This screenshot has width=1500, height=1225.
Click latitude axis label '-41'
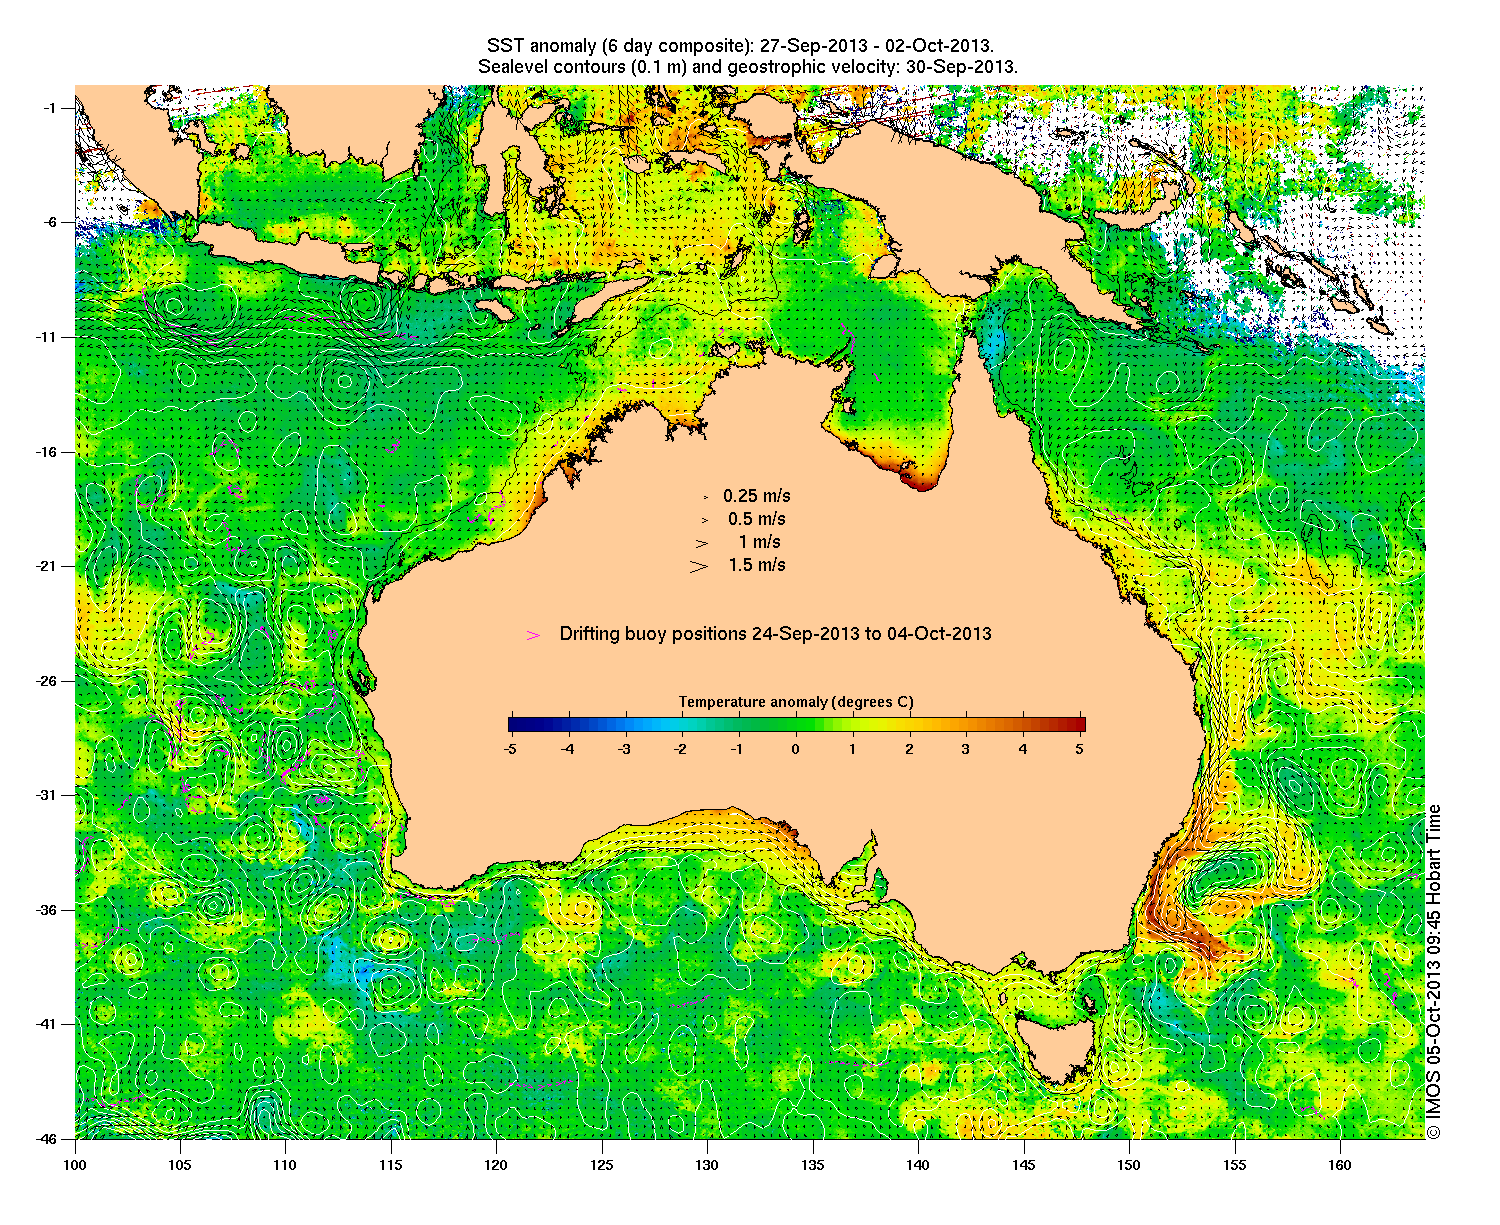[47, 1024]
